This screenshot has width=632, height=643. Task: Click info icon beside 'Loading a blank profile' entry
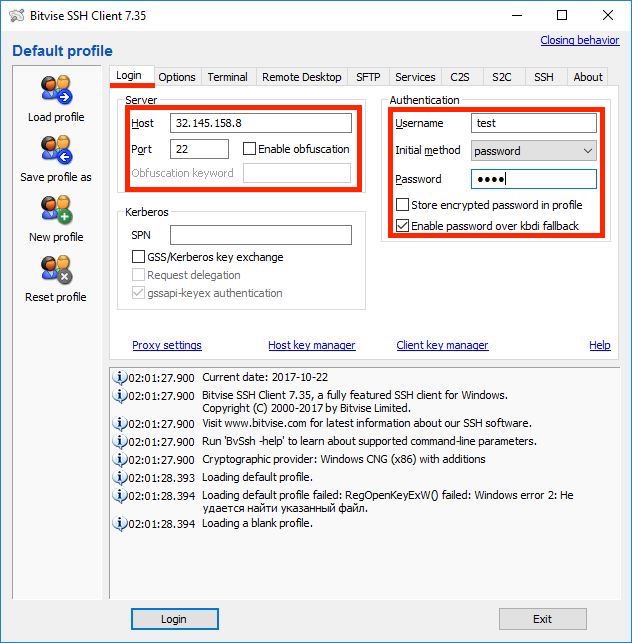tap(119, 523)
